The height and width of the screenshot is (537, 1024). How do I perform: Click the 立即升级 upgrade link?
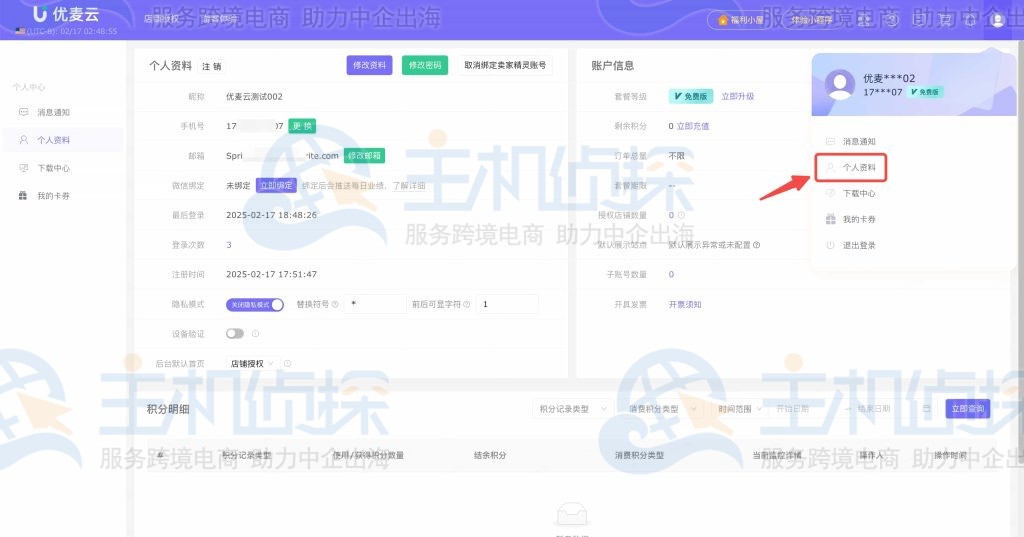point(737,96)
